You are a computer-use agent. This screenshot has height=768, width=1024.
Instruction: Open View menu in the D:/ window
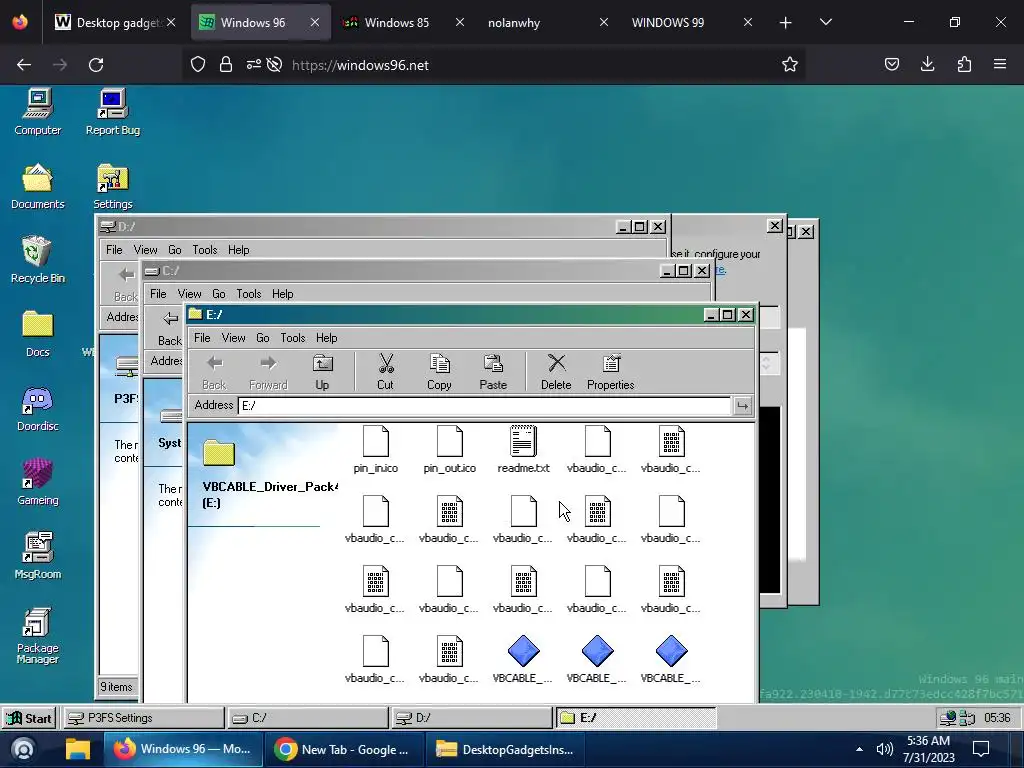pyautogui.click(x=145, y=250)
